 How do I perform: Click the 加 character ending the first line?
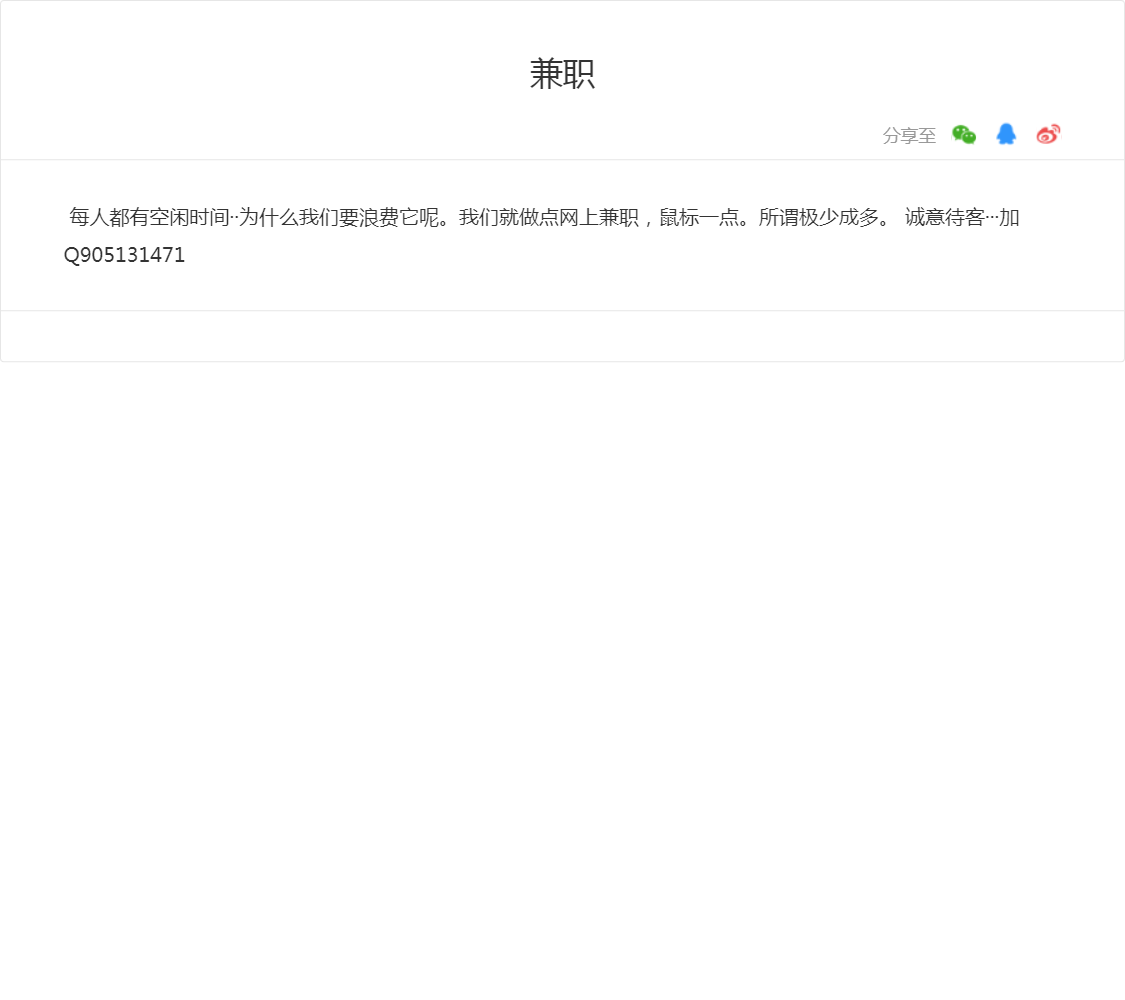[x=1009, y=218]
